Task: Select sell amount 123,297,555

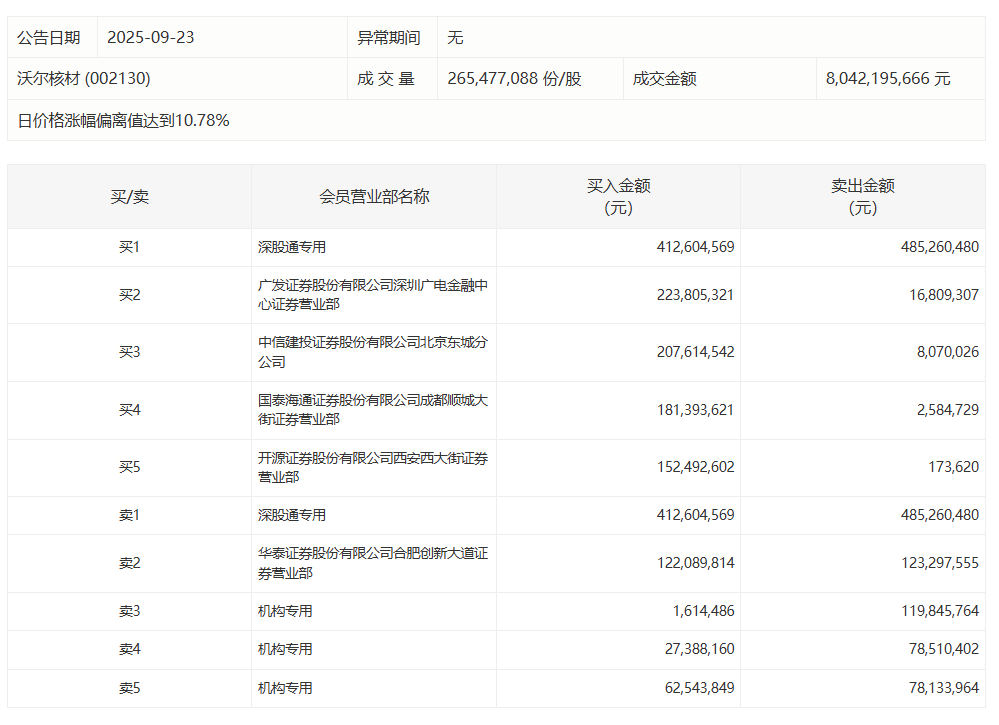Action: tap(940, 563)
